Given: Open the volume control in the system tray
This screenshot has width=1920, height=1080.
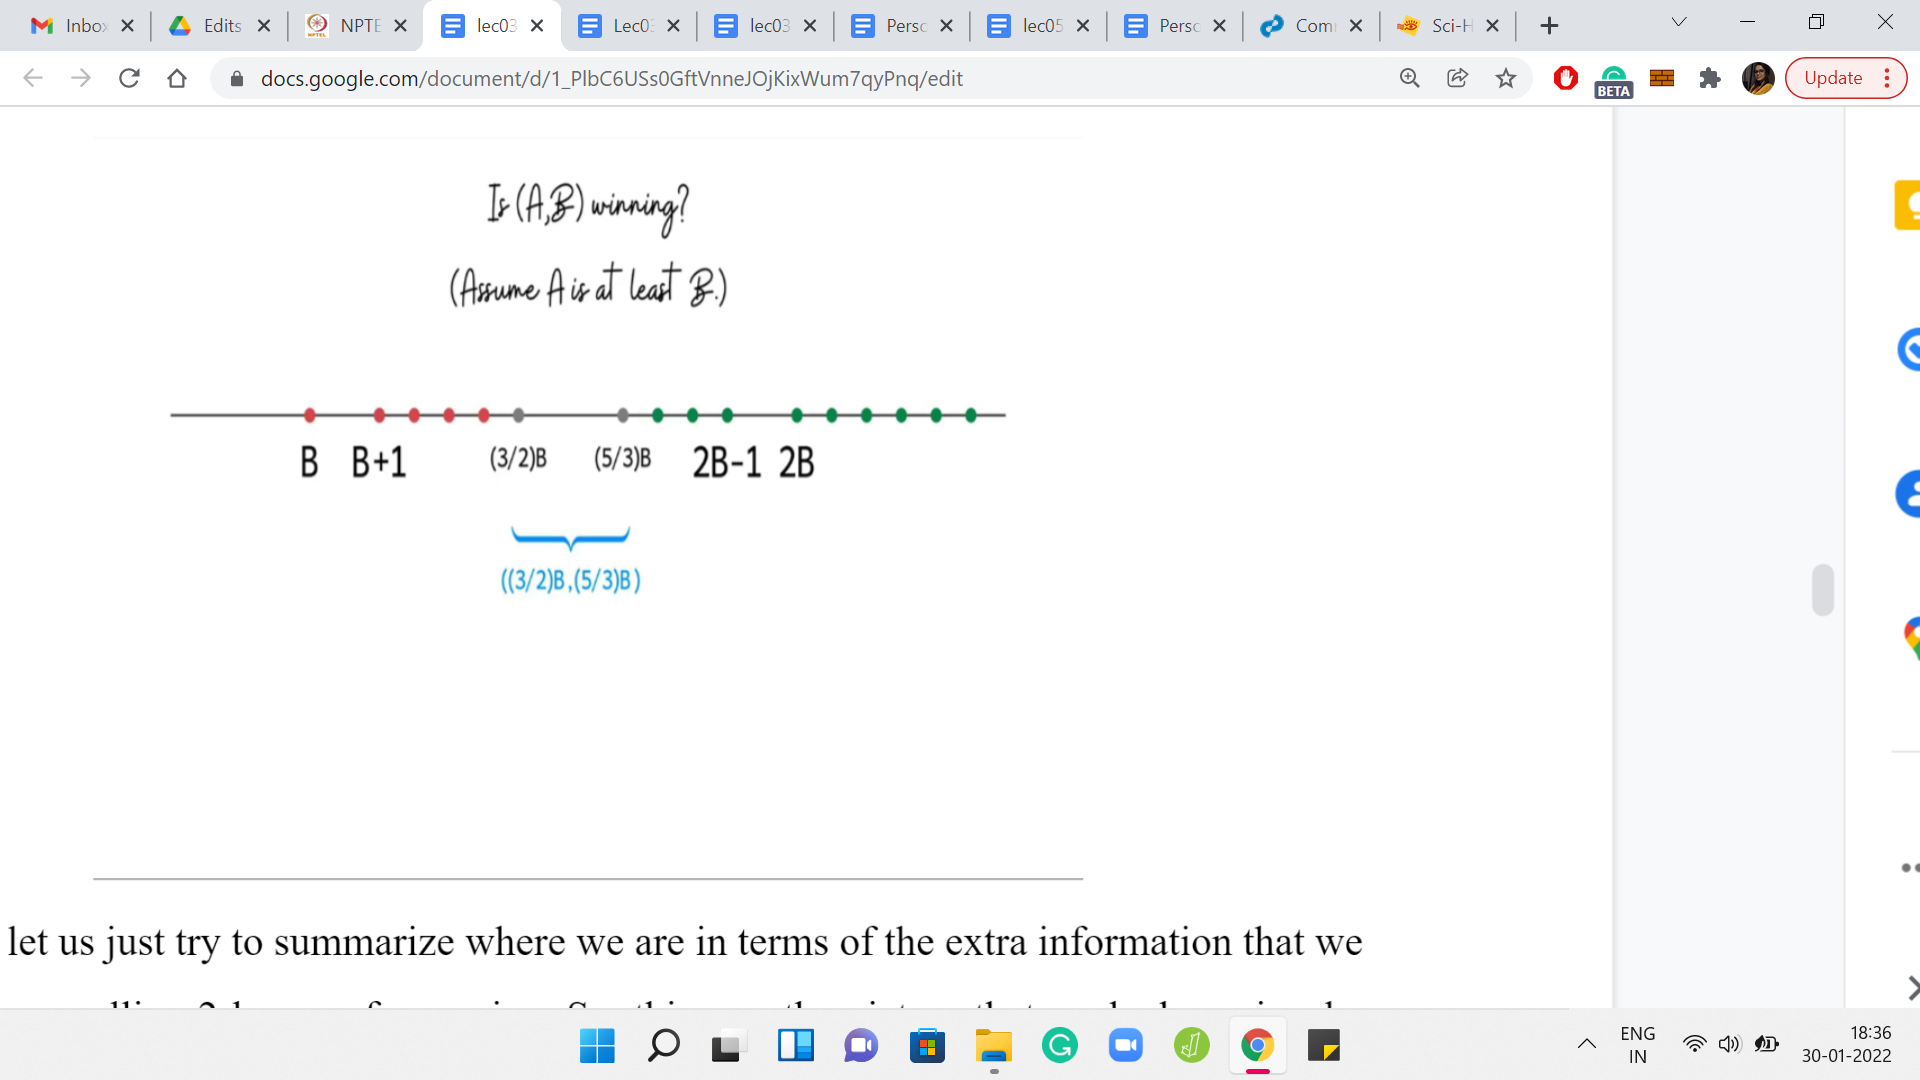Looking at the screenshot, I should [x=1729, y=1045].
